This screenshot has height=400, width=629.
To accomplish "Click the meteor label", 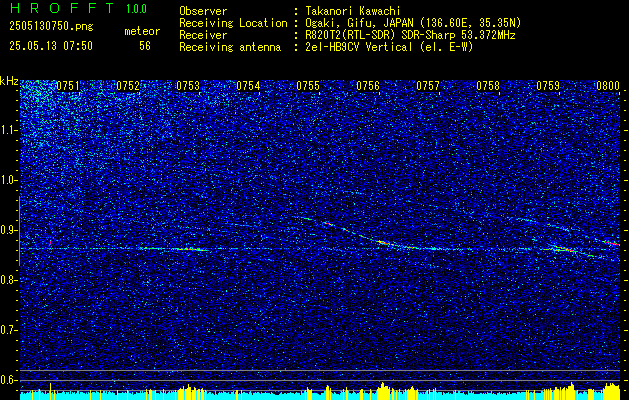I will coord(142,31).
